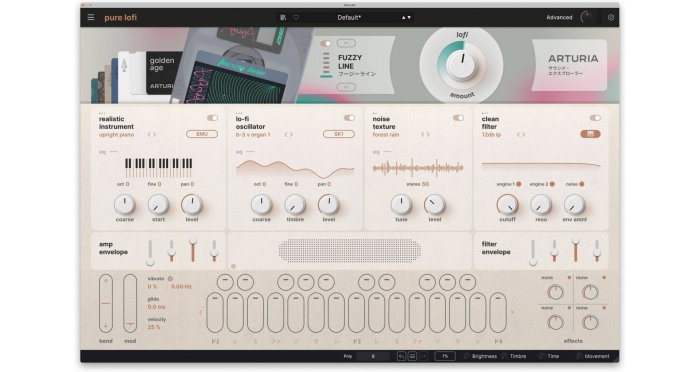
Task: Shift keyboard right with the arrow
Action: click(512, 312)
